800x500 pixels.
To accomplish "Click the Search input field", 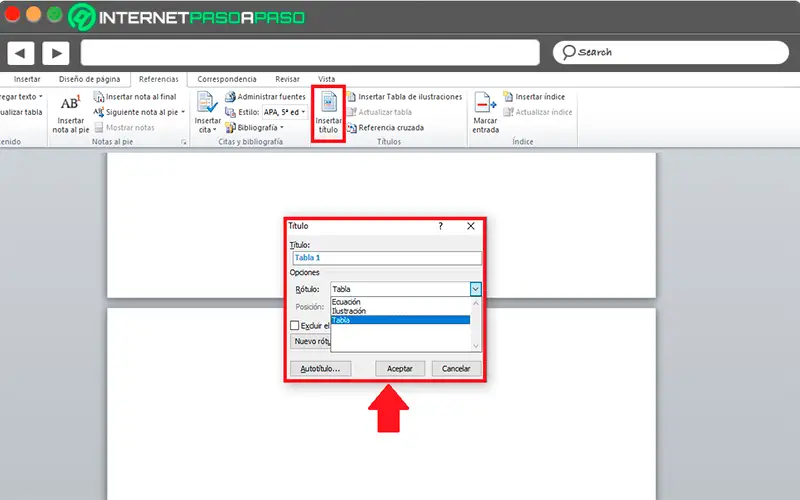I will pyautogui.click(x=671, y=52).
